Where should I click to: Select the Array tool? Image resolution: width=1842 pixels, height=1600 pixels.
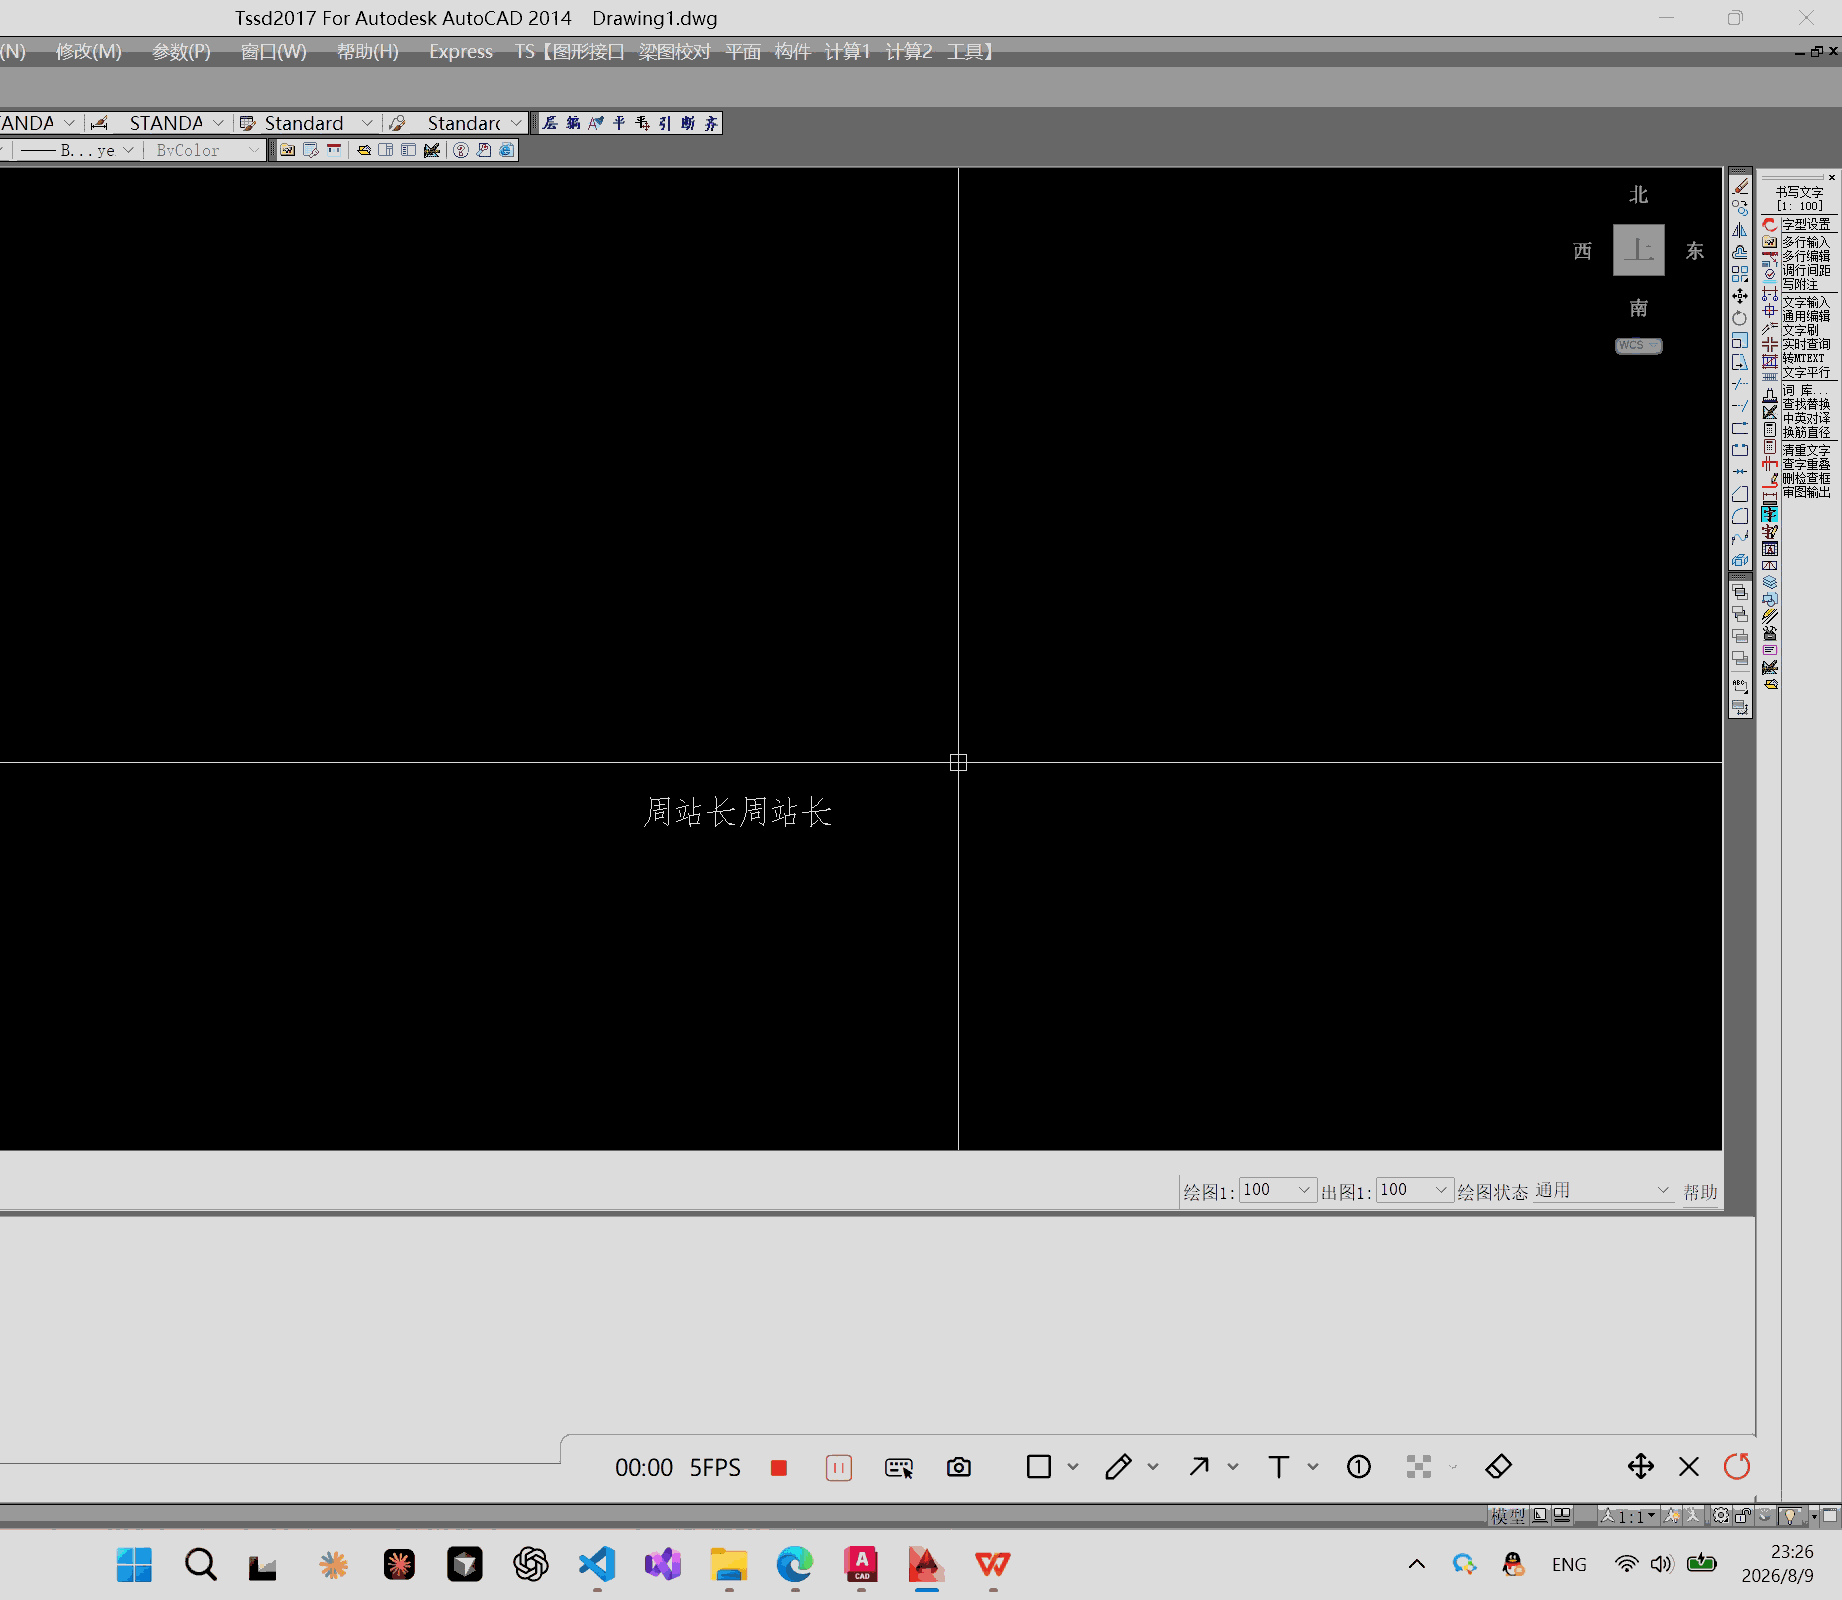[x=1740, y=274]
